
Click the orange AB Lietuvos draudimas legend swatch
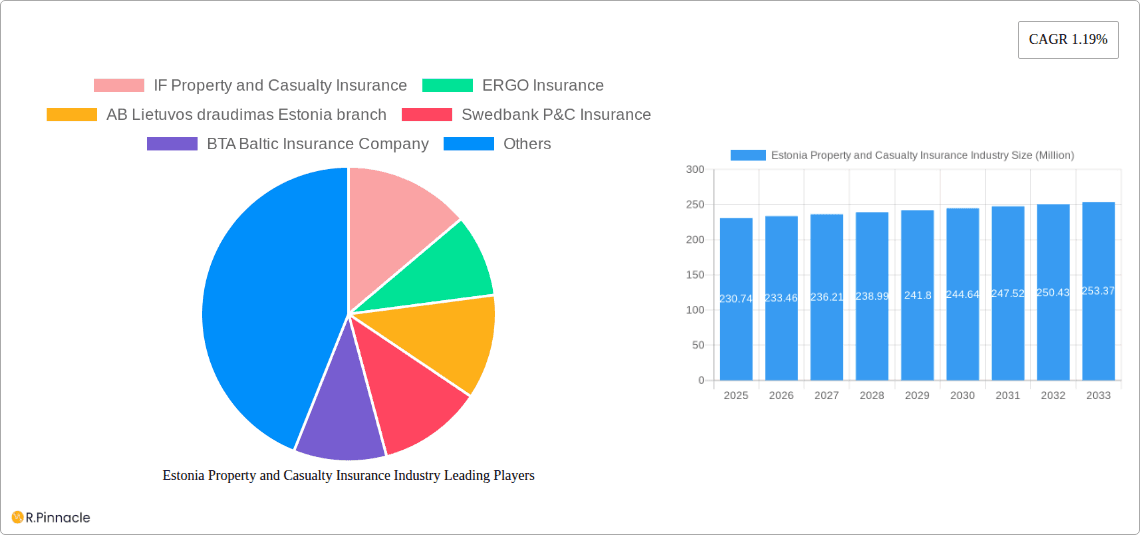coord(71,115)
